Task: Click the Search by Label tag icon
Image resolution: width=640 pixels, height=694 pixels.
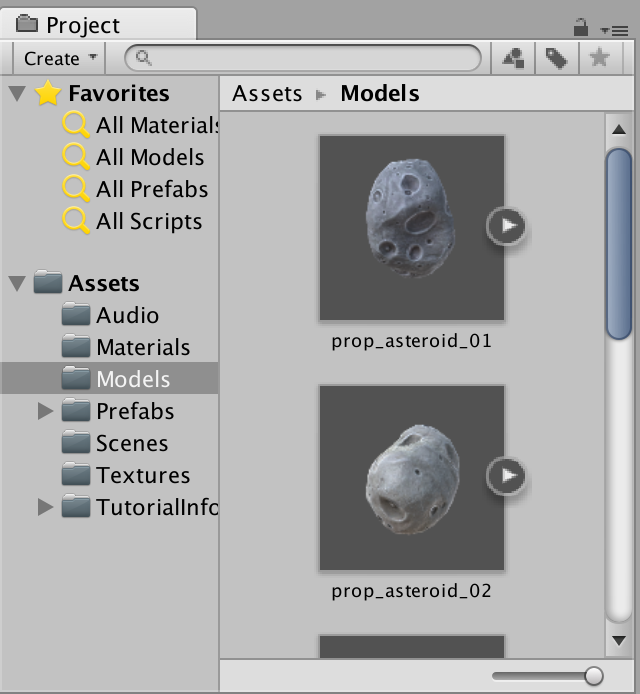Action: coord(556,58)
